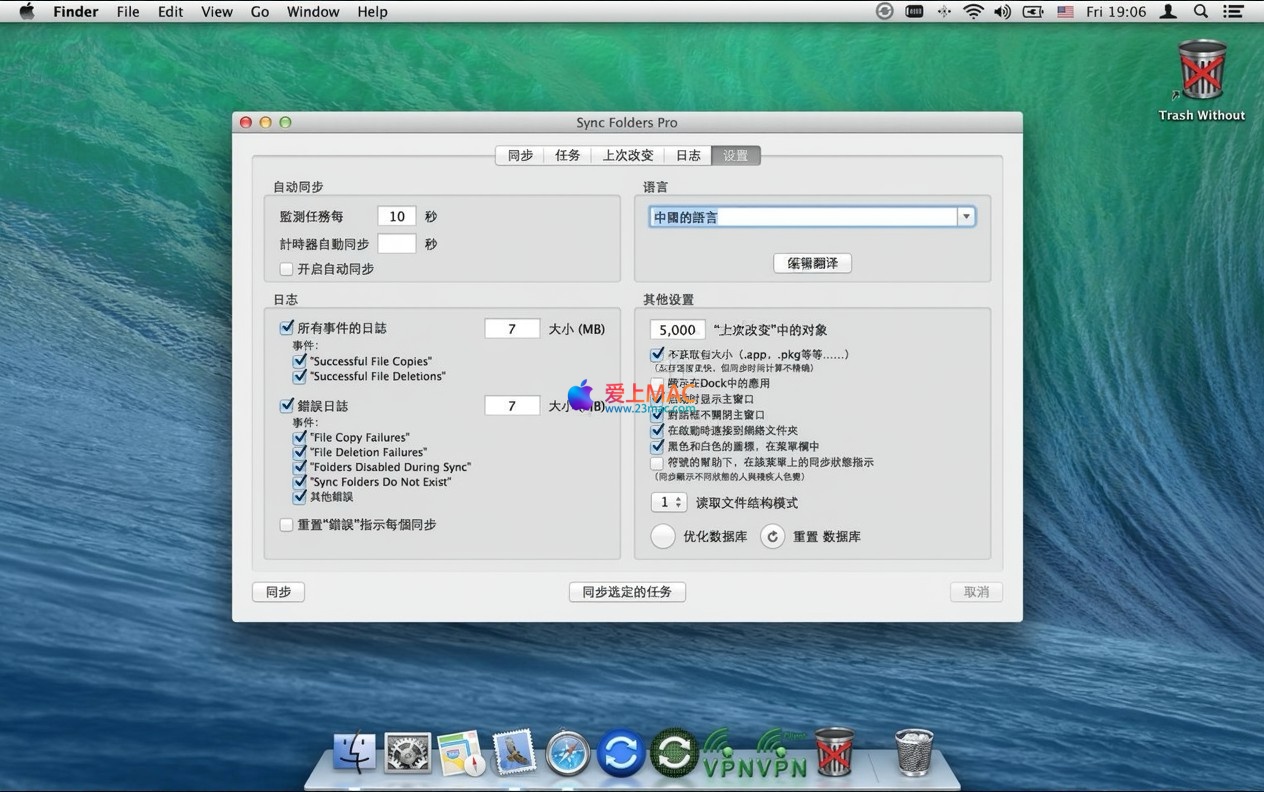Screen dimensions: 1264x792
Task: Open the Mail app in the Dock
Action: coord(514,753)
